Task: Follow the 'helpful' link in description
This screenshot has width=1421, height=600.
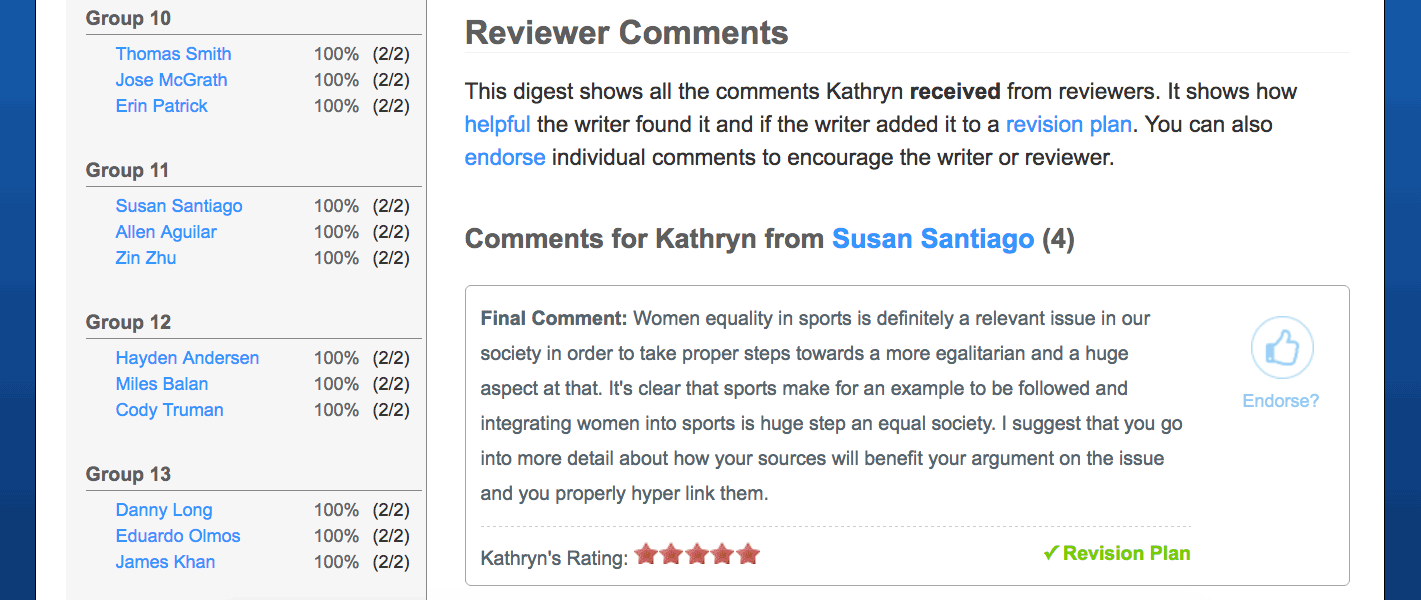Action: click(497, 125)
